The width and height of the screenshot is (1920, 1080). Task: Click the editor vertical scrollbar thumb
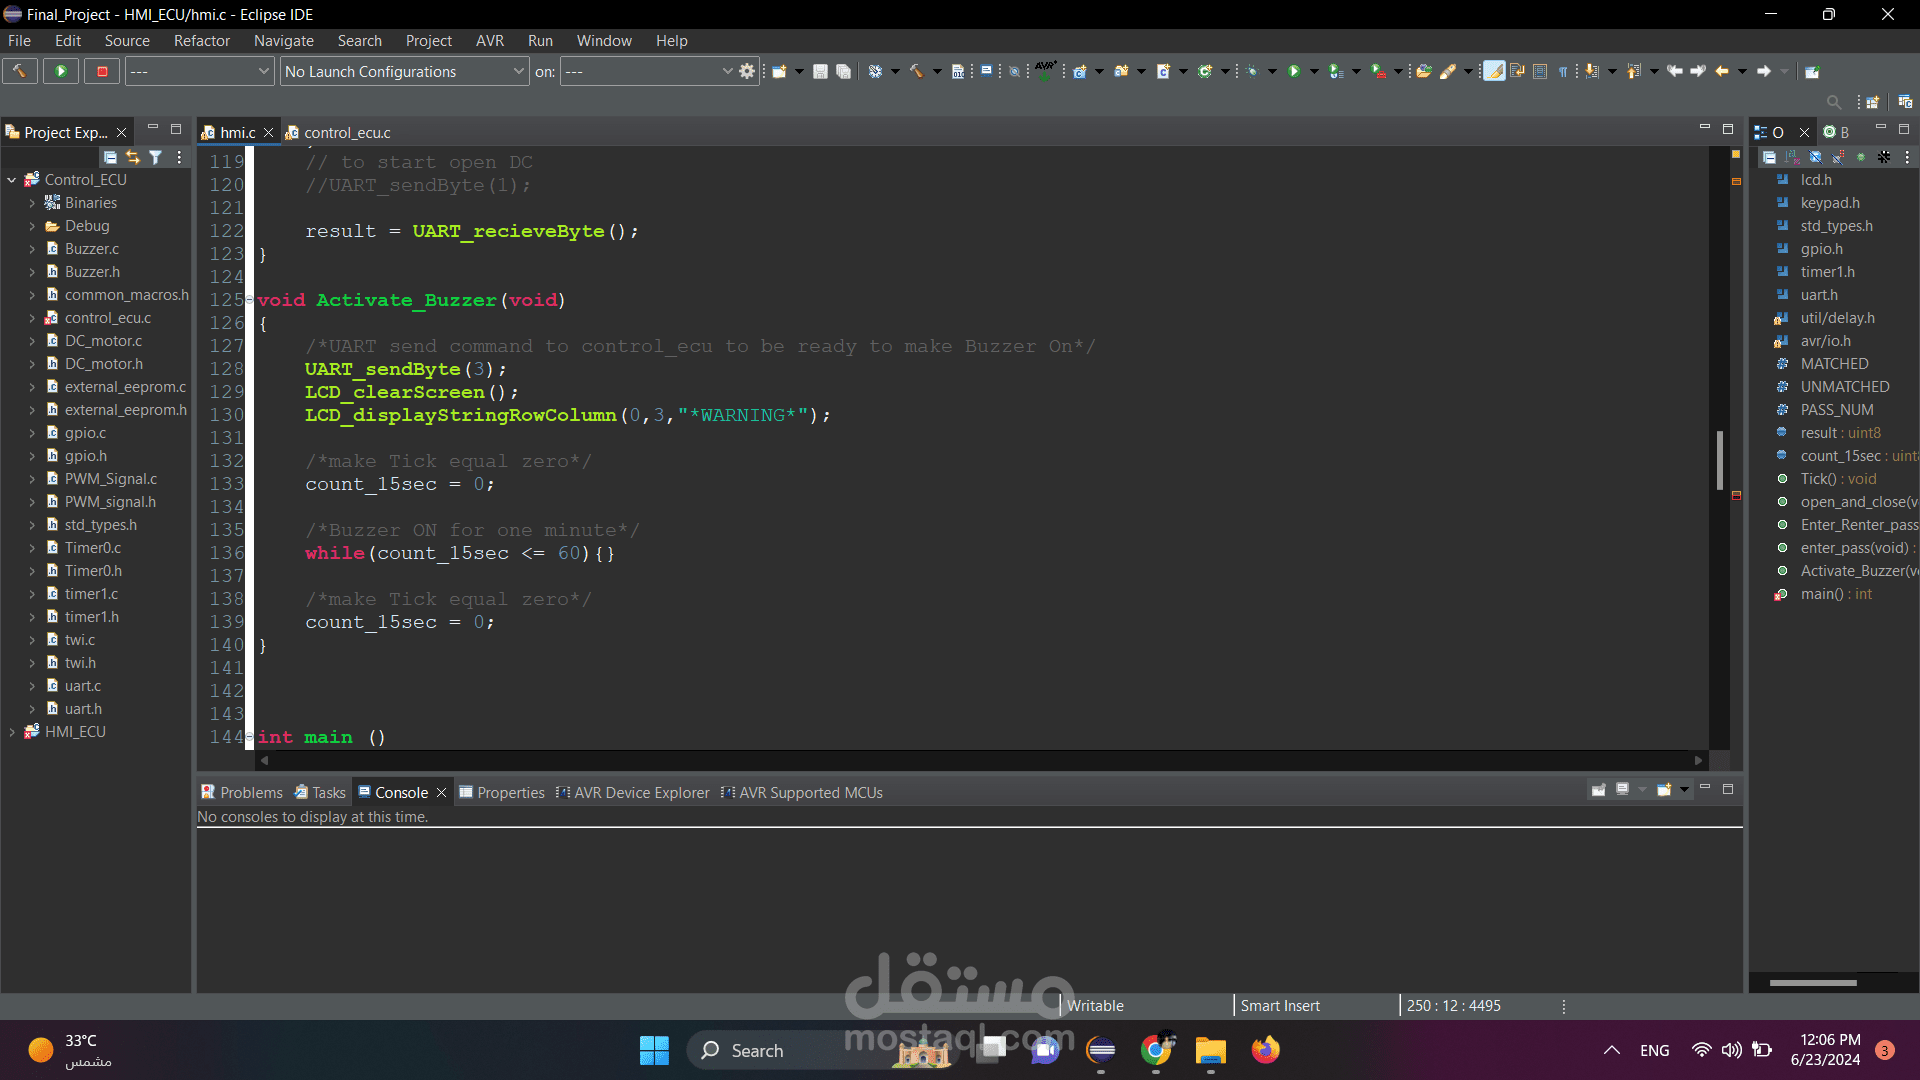pyautogui.click(x=1719, y=460)
